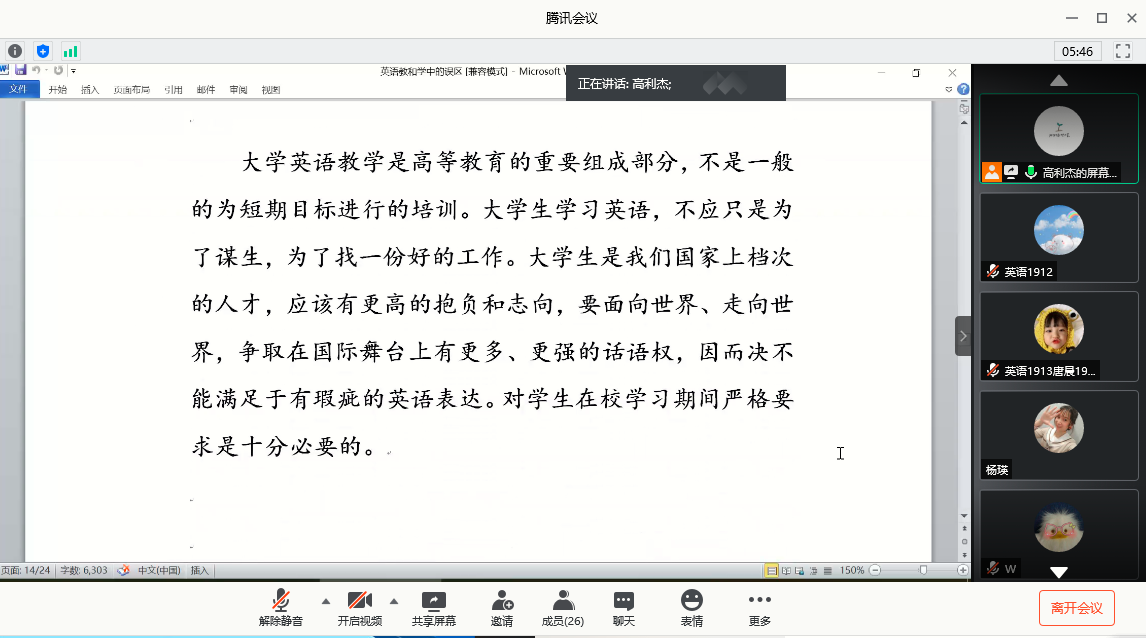This screenshot has width=1146, height=638.
Task: Click the blue security shield icon
Action: click(42, 50)
